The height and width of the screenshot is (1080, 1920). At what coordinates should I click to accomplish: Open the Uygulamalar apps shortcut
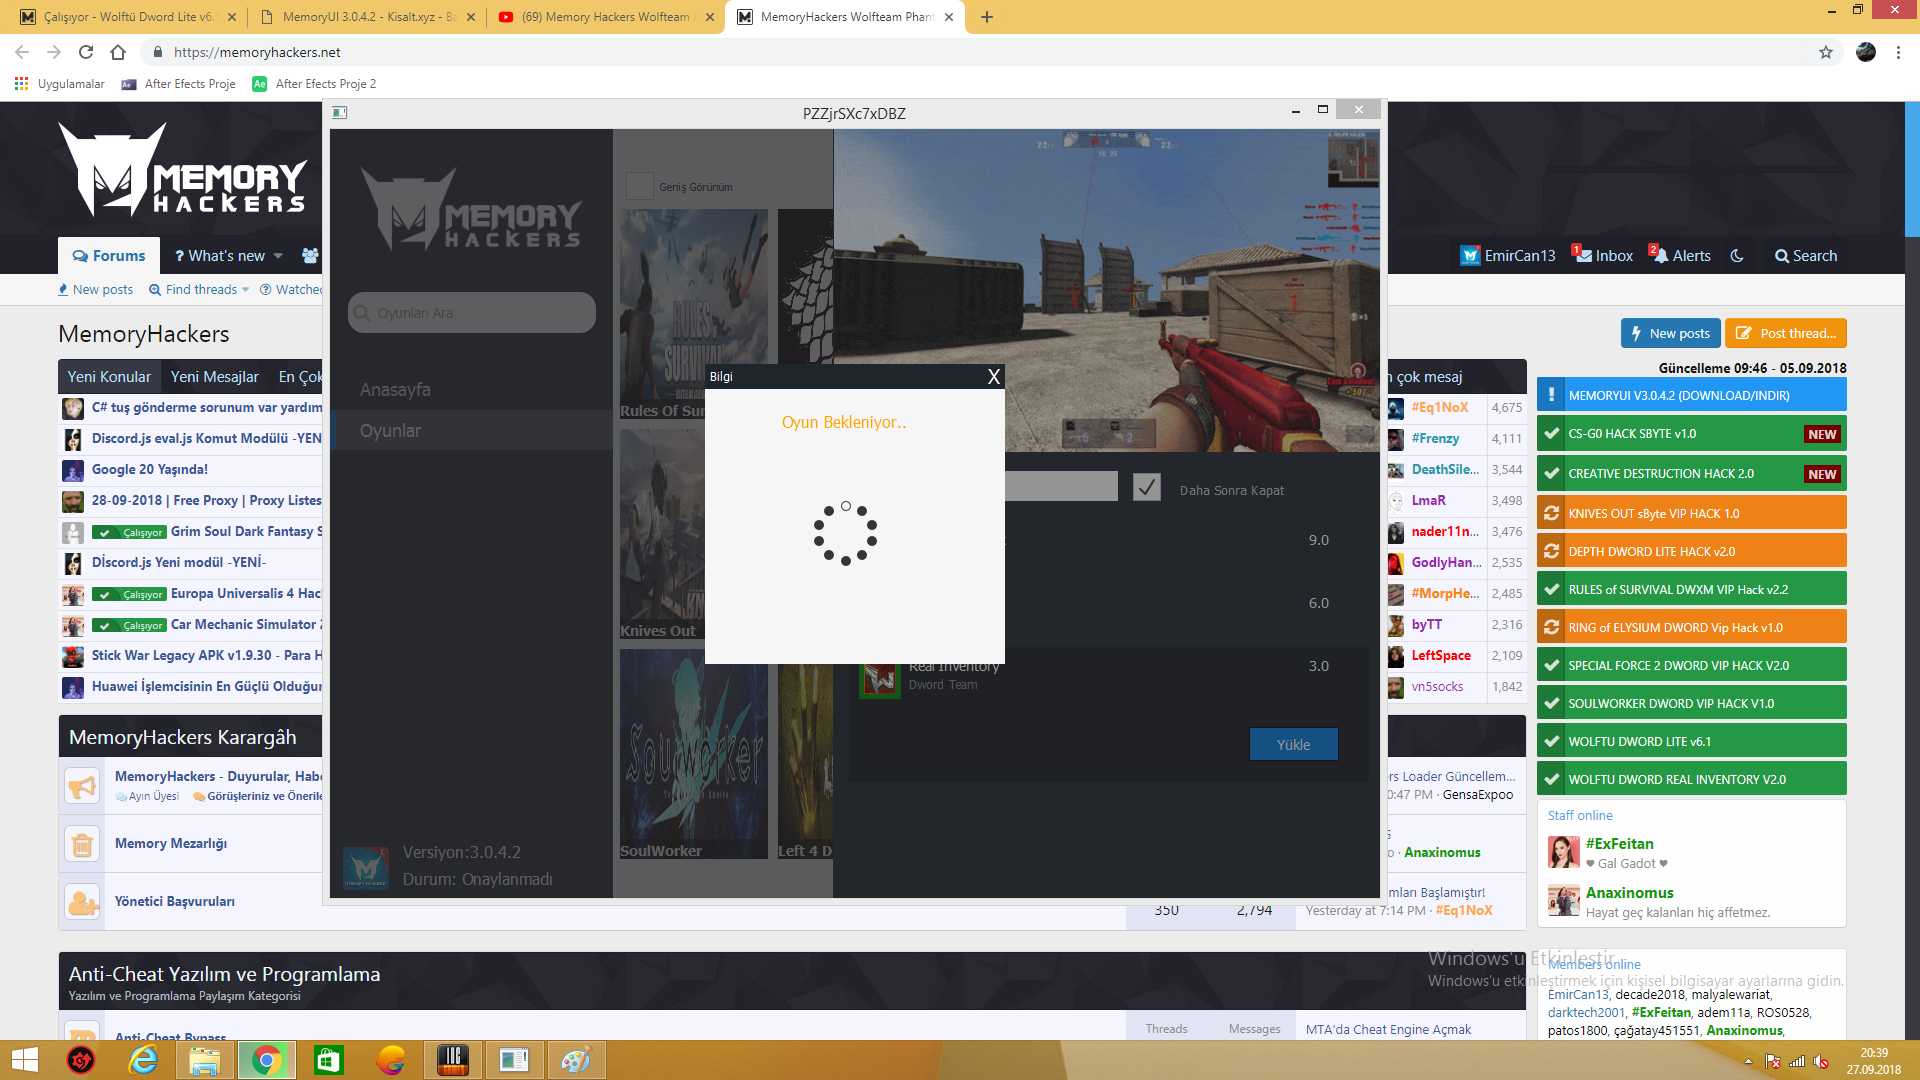pos(60,84)
